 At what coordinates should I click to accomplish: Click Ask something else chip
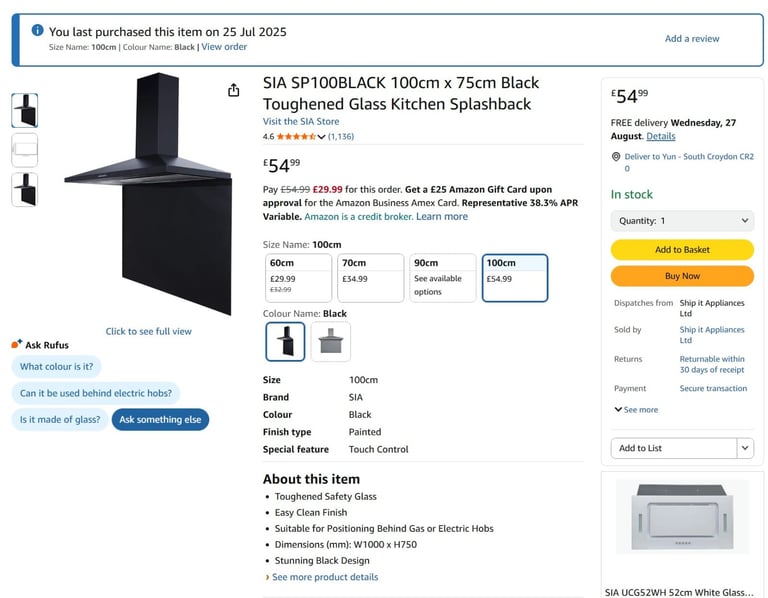pos(160,420)
